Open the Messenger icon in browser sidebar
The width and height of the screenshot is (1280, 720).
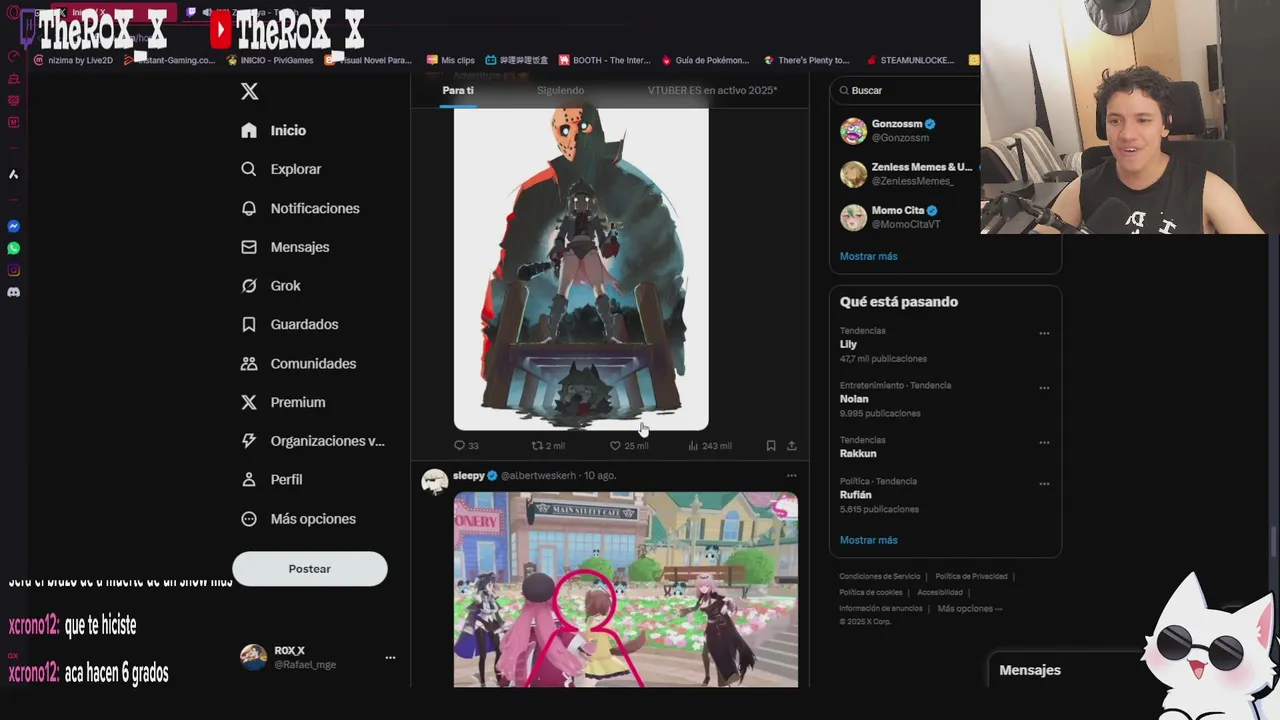point(13,226)
